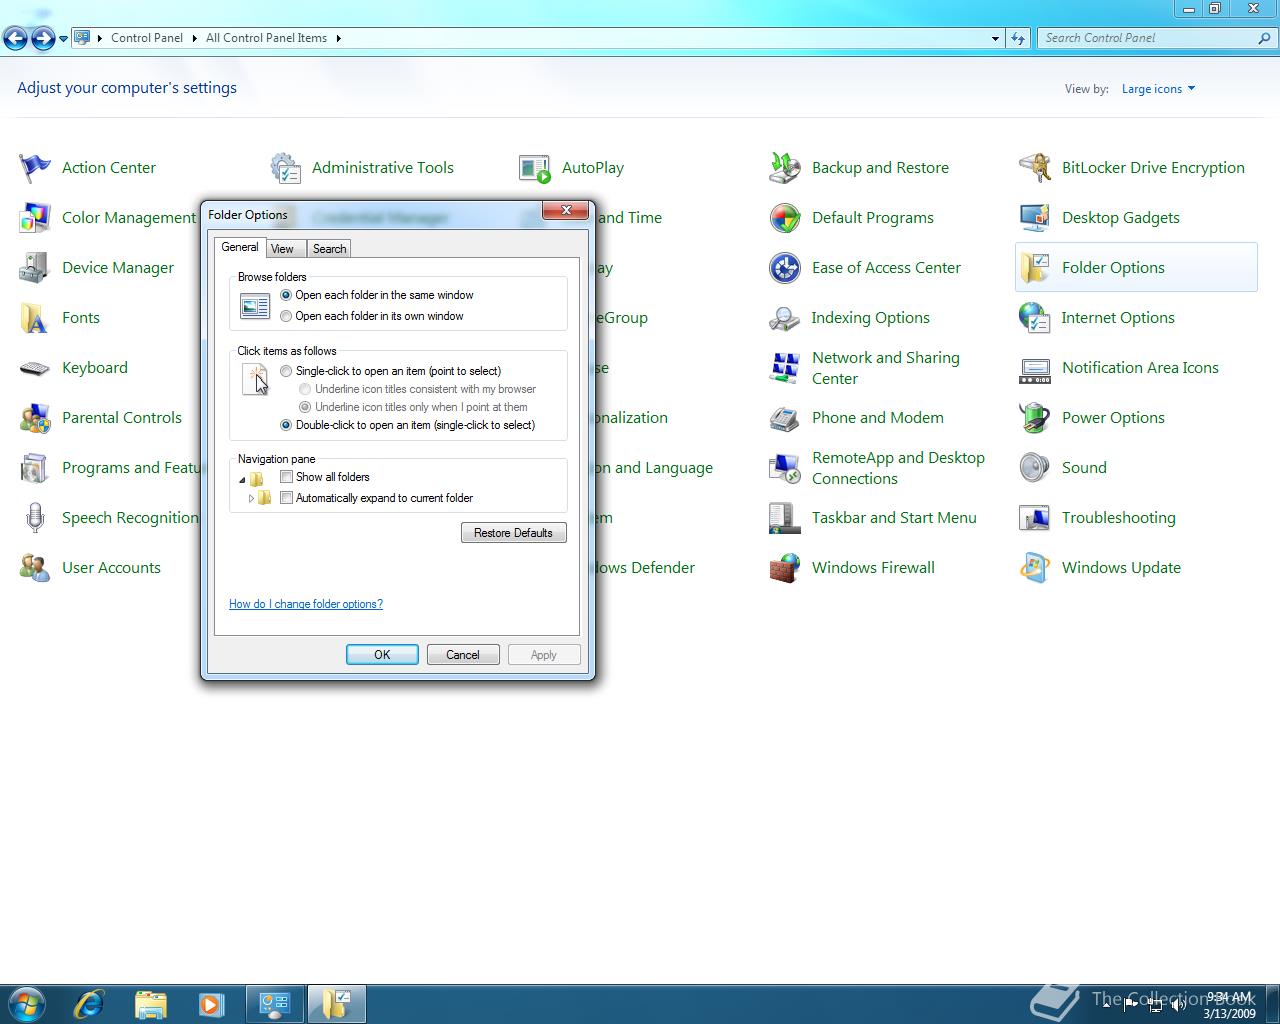The image size is (1280, 1024).
Task: Switch to the General tab
Action: click(240, 247)
